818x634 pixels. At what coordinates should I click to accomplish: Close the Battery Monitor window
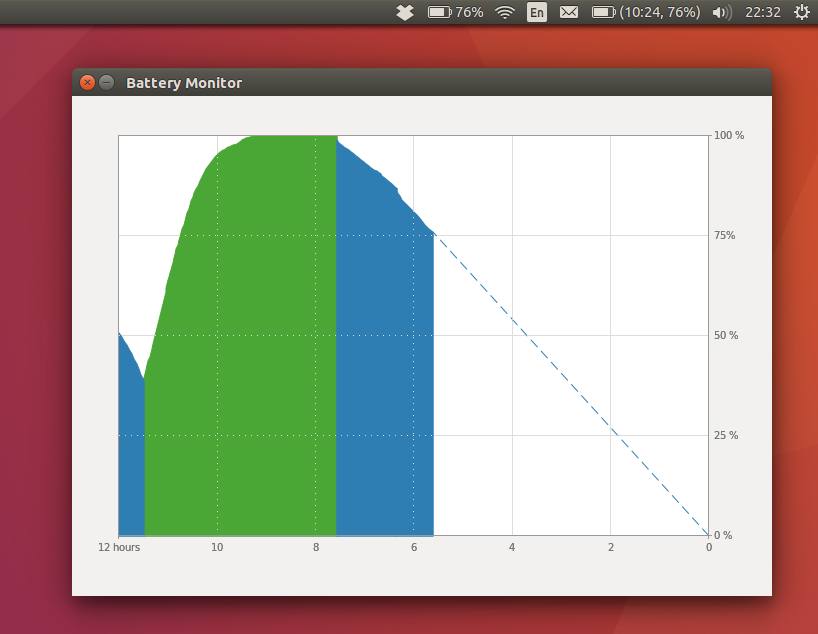[87, 82]
